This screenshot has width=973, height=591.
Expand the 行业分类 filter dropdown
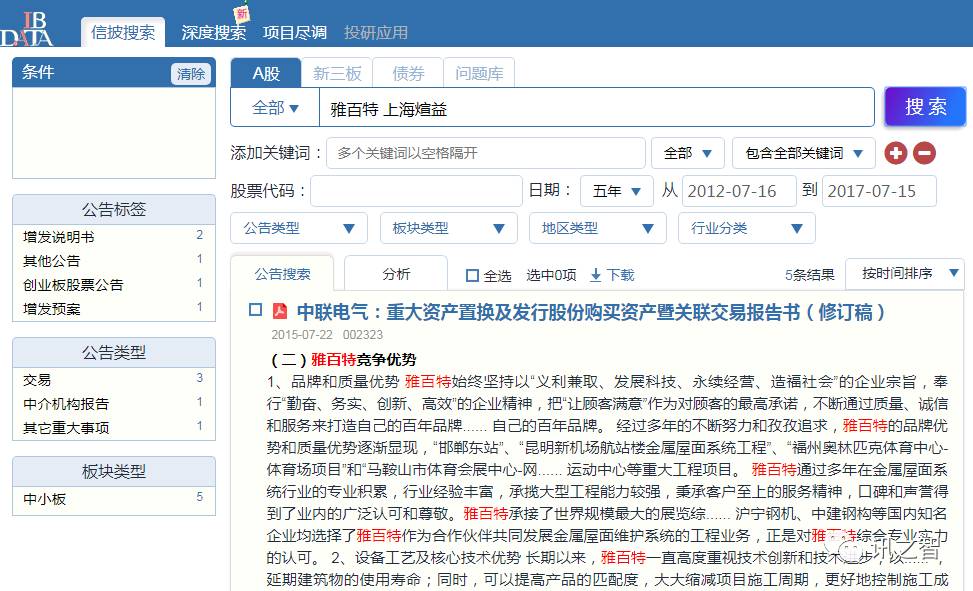pos(747,228)
